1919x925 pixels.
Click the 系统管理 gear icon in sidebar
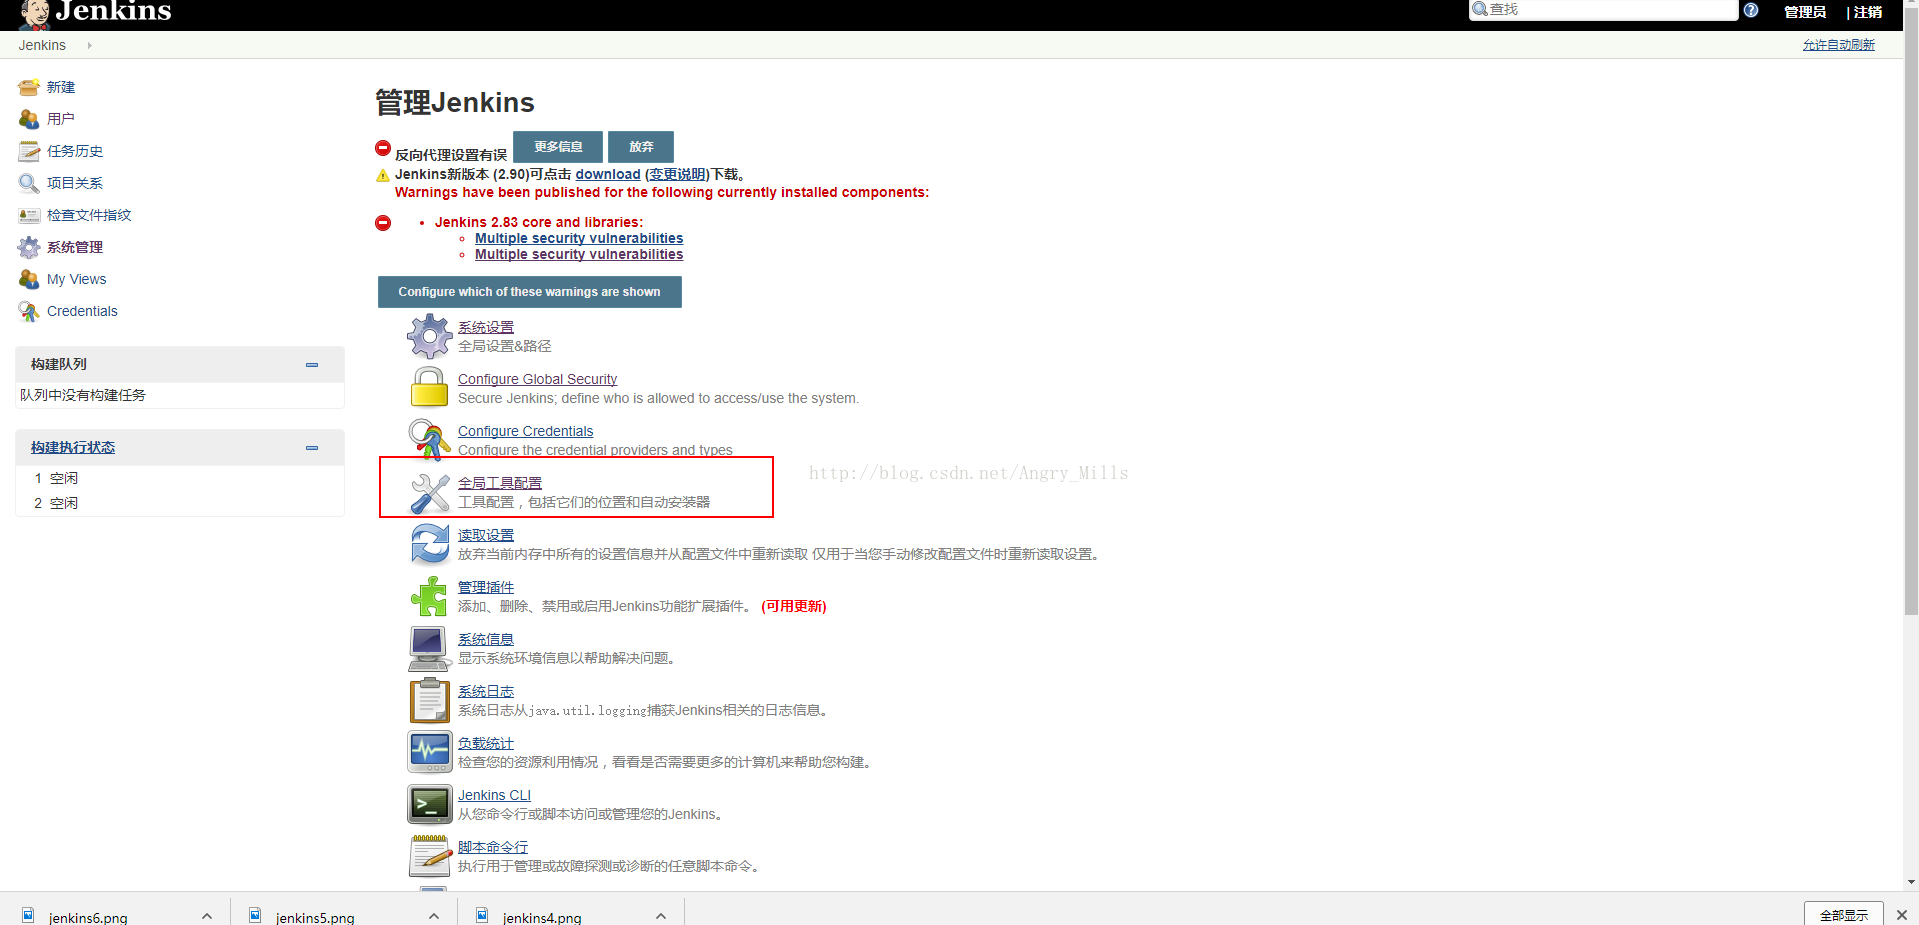tap(29, 247)
